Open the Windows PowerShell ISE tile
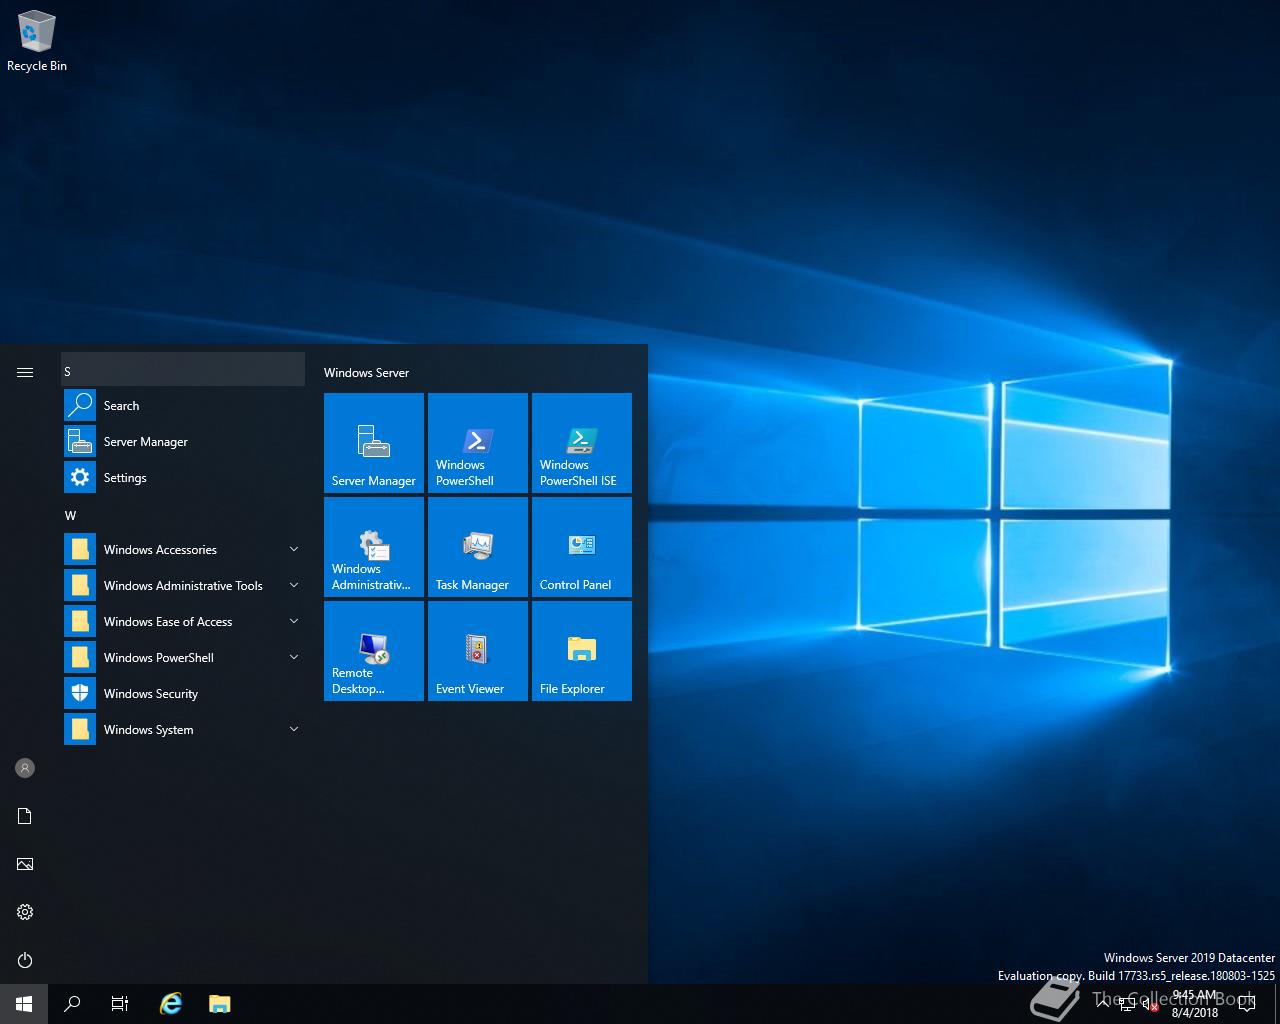This screenshot has width=1280, height=1024. pyautogui.click(x=582, y=443)
